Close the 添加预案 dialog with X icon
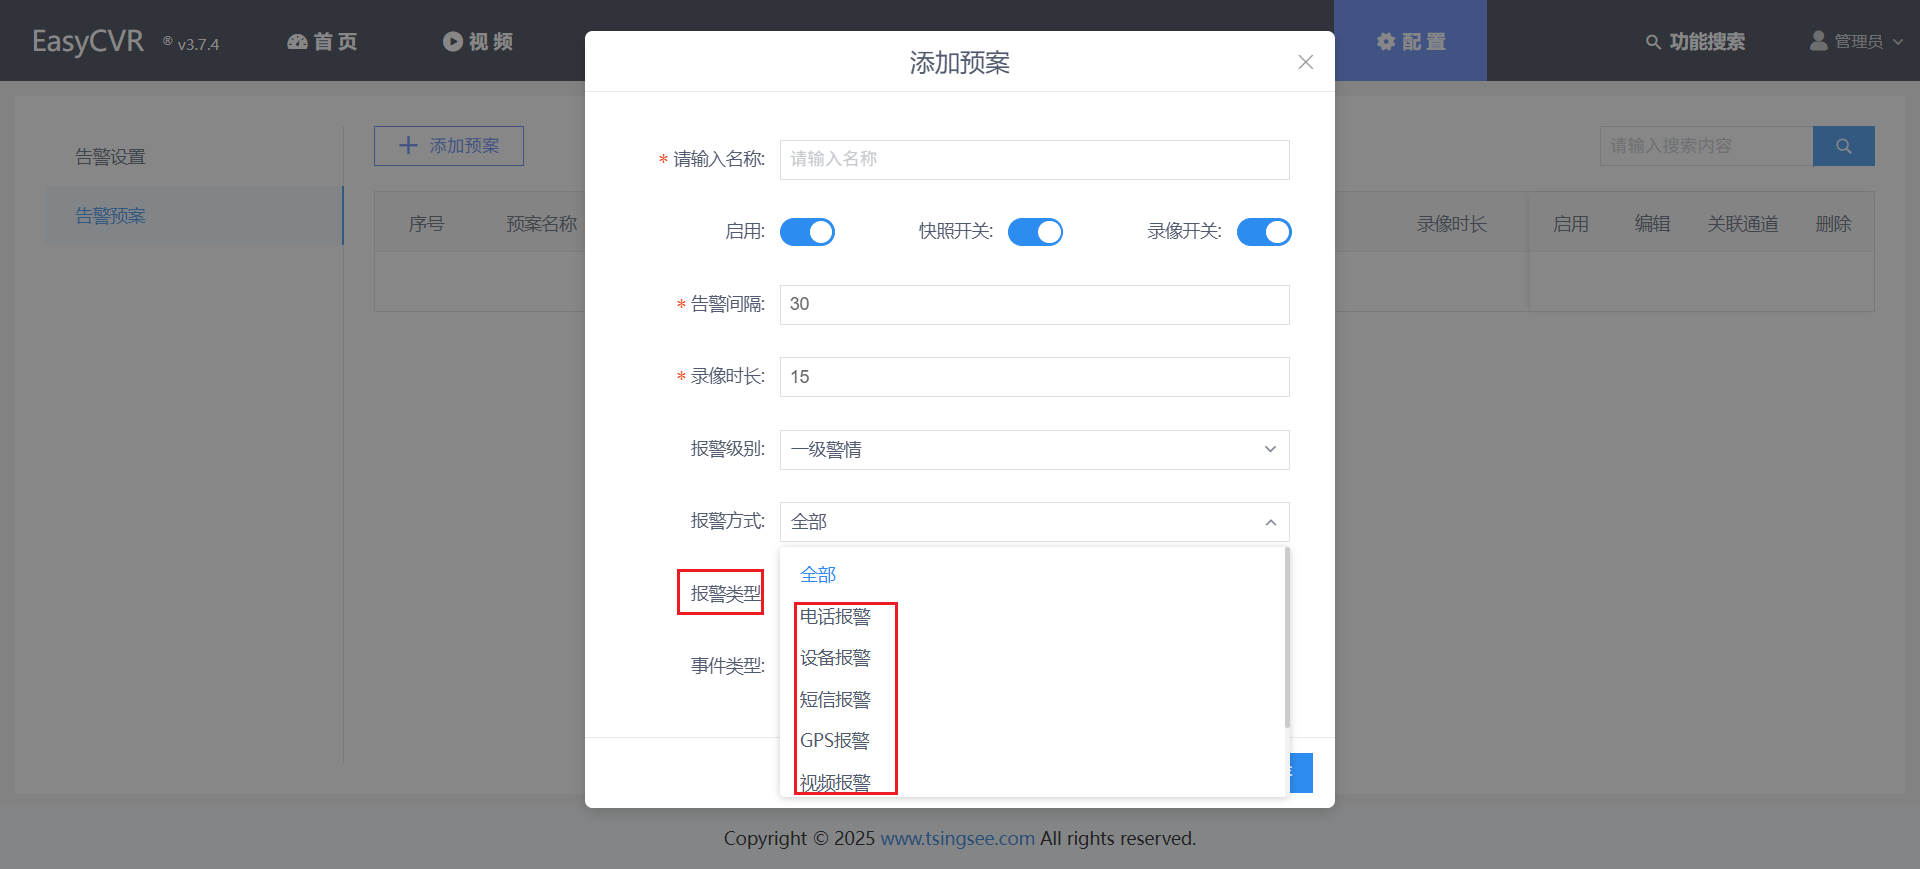The width and height of the screenshot is (1920, 869). point(1305,62)
